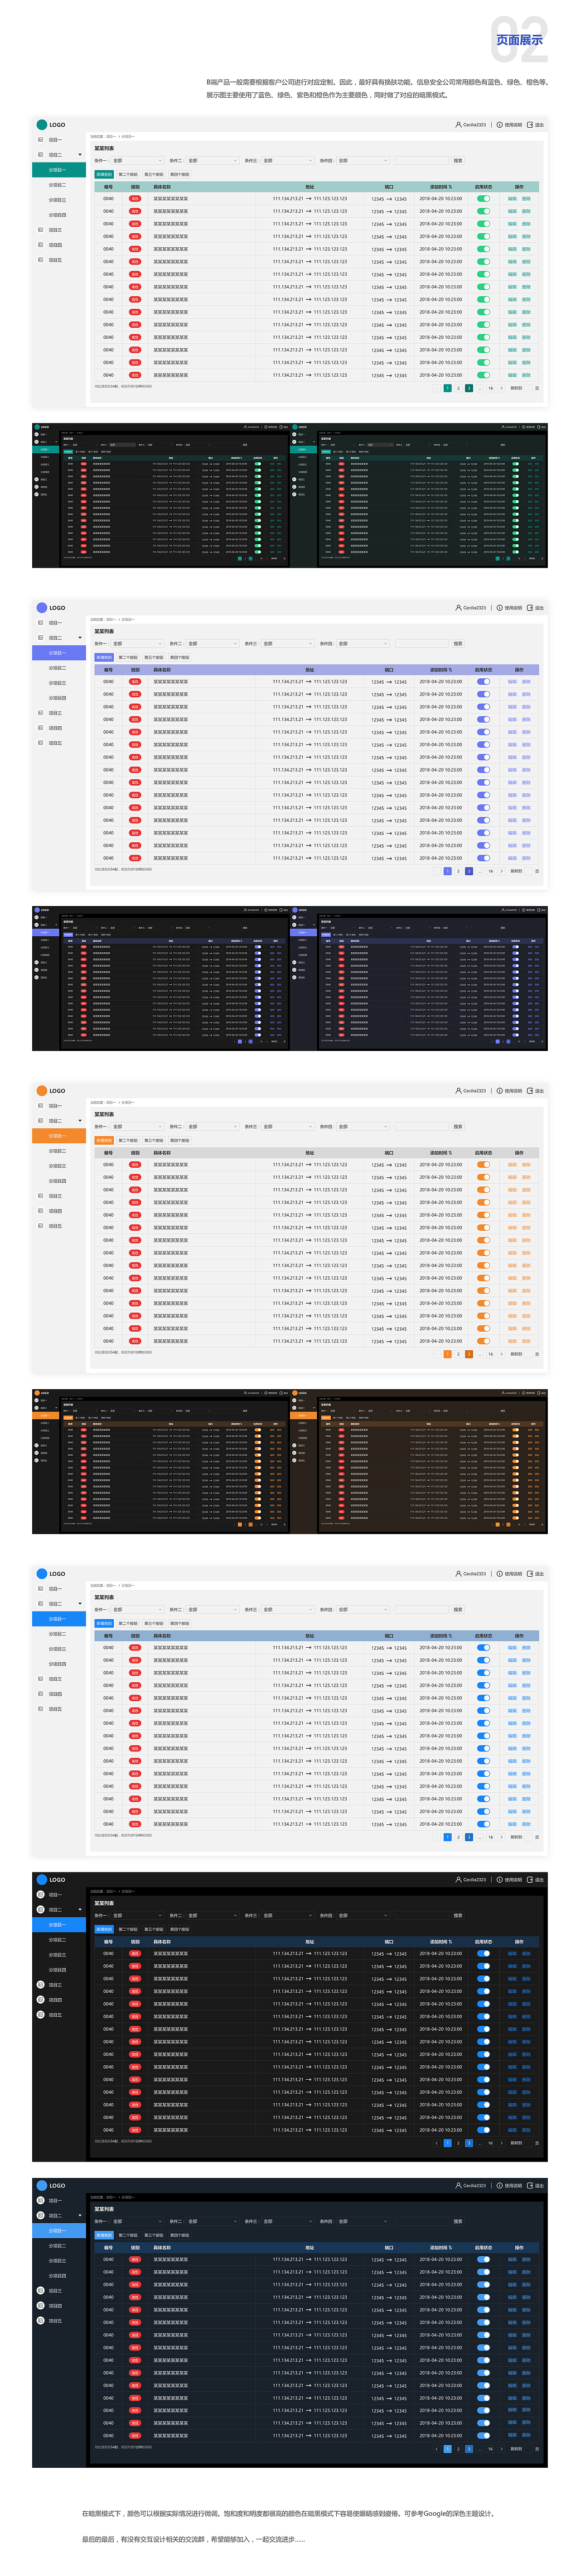
Task: Open the brown-tinted dark orange theme thumbnail
Action: (419, 1462)
